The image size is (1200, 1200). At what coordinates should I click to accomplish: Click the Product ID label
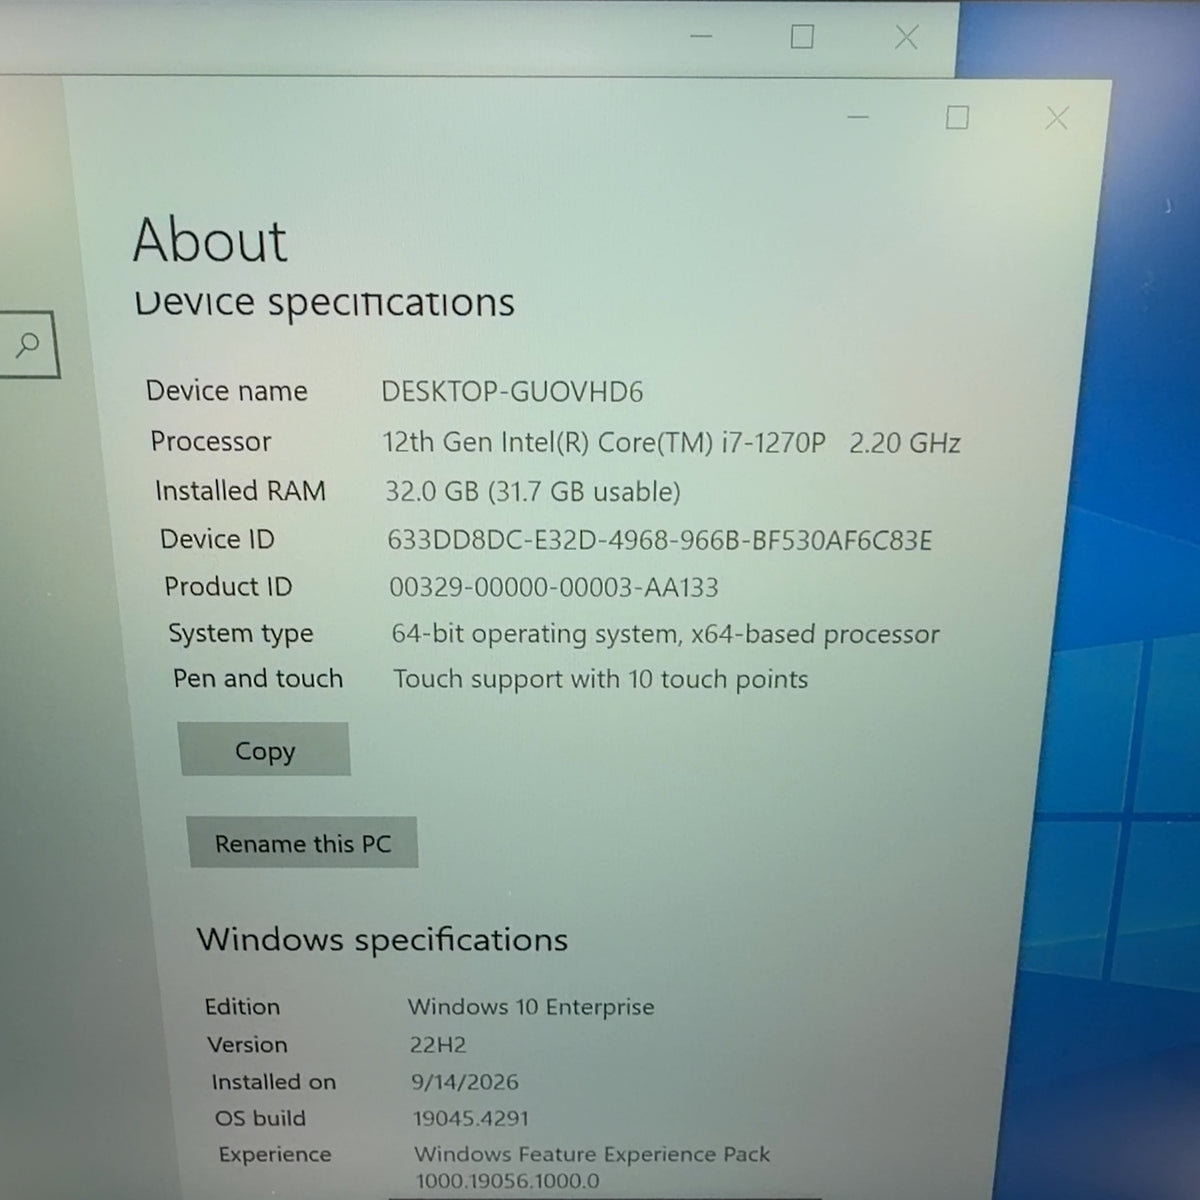coord(228,586)
